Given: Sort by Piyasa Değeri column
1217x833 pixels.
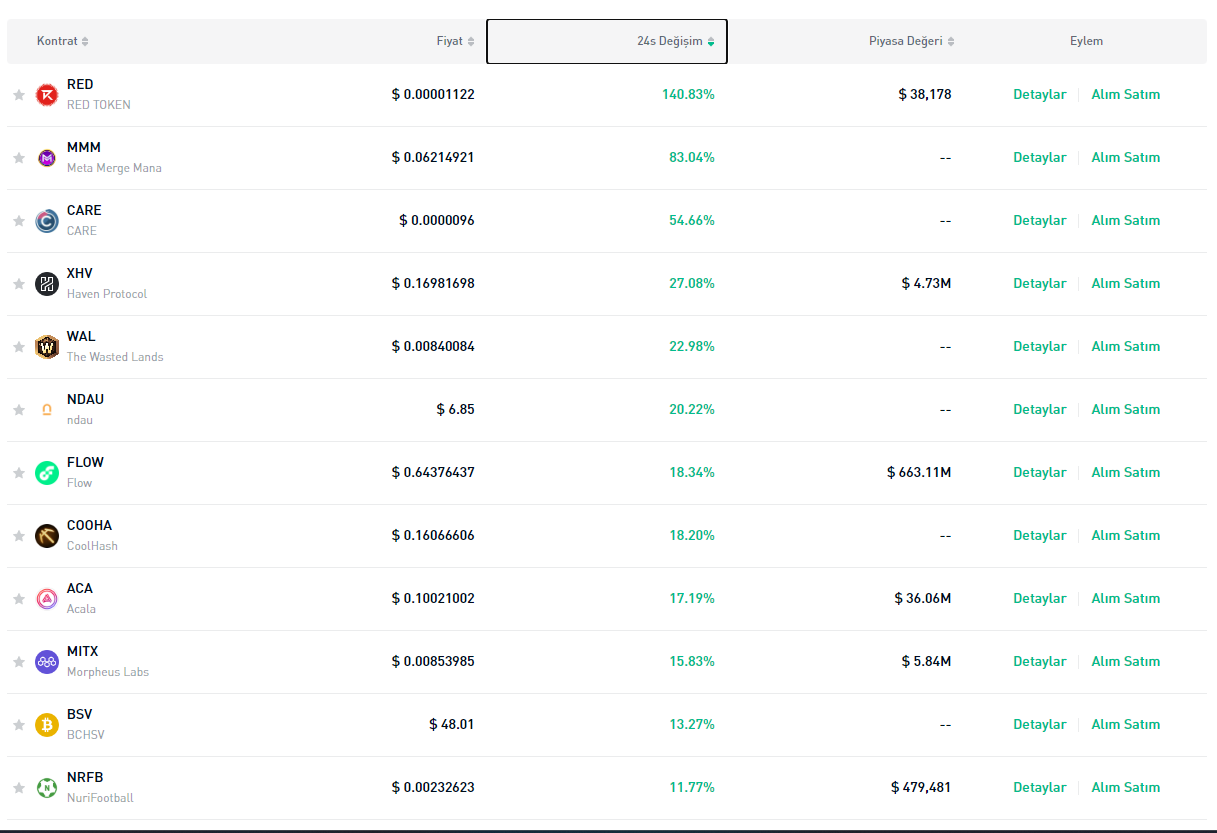Looking at the screenshot, I should [x=950, y=42].
